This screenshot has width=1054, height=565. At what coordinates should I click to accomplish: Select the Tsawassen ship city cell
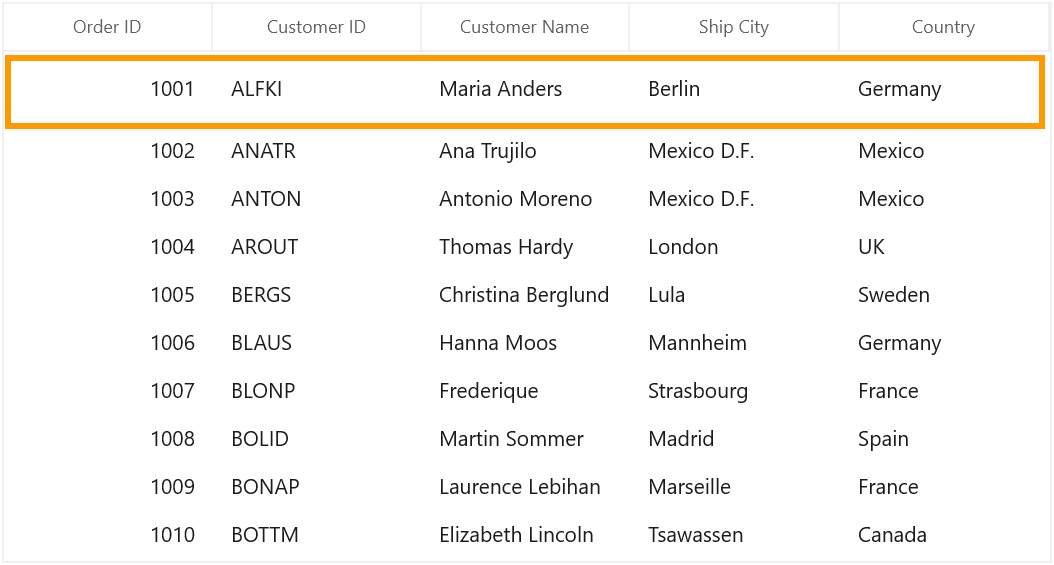[734, 535]
